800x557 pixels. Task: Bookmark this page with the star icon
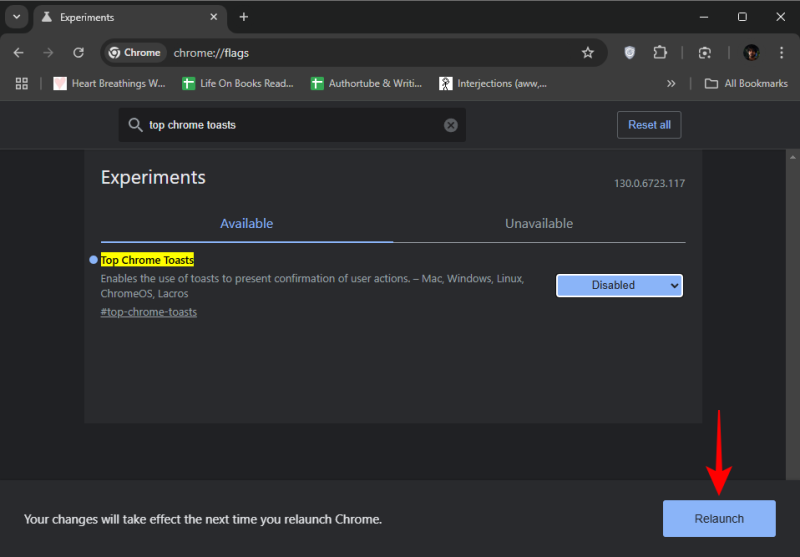coord(588,53)
